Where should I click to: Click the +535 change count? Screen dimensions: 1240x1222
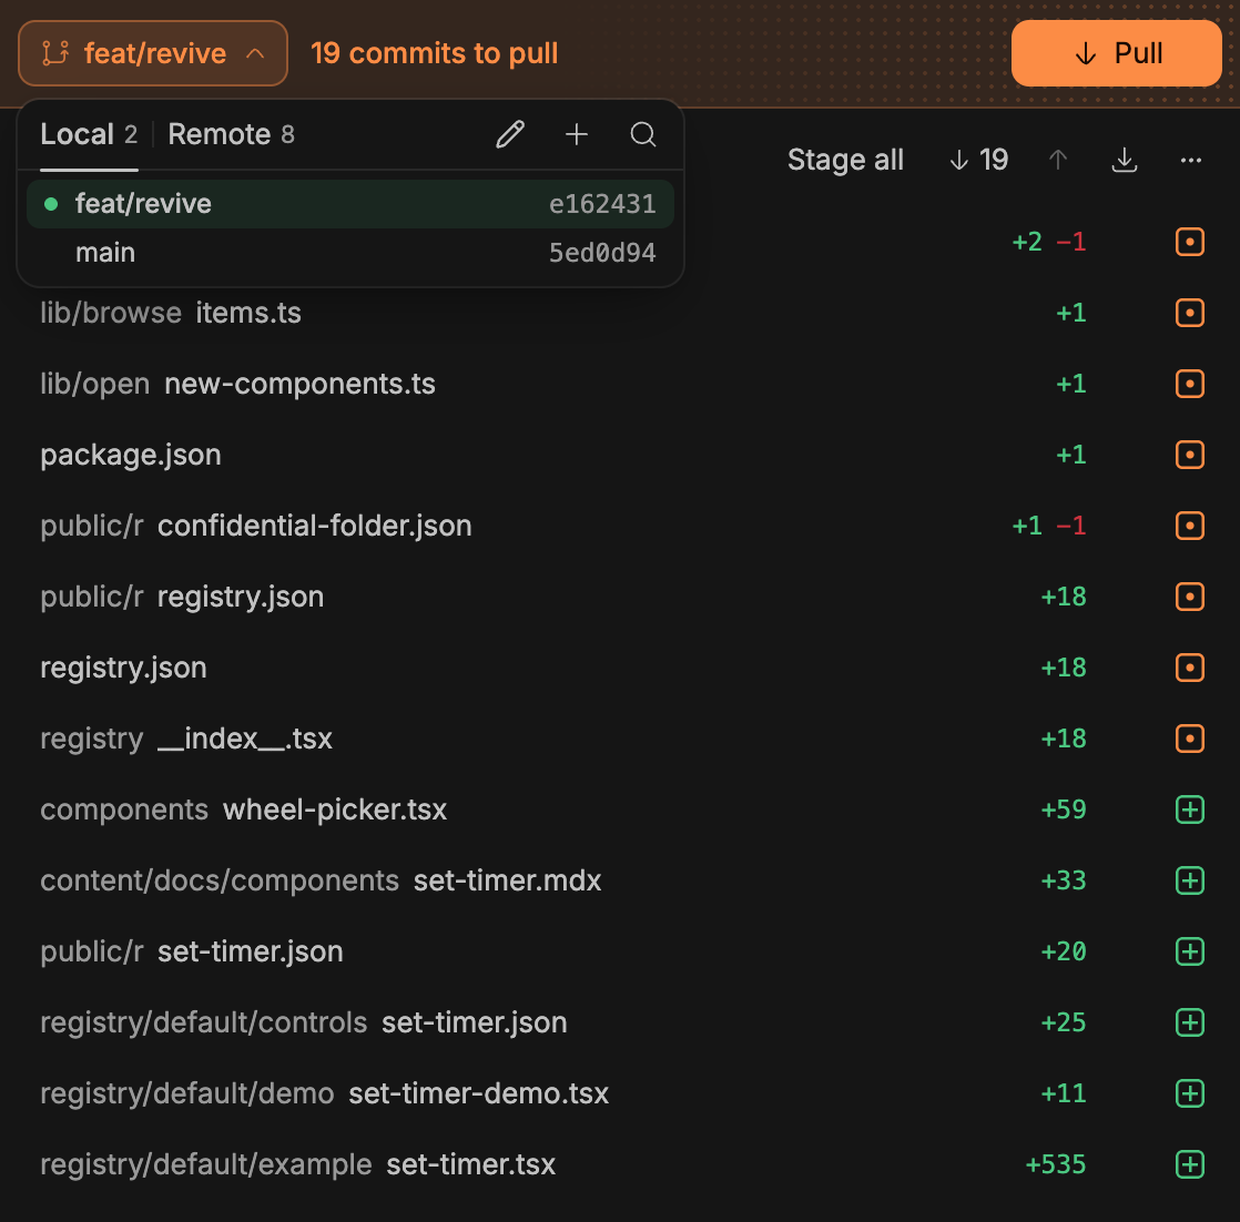(x=1055, y=1165)
